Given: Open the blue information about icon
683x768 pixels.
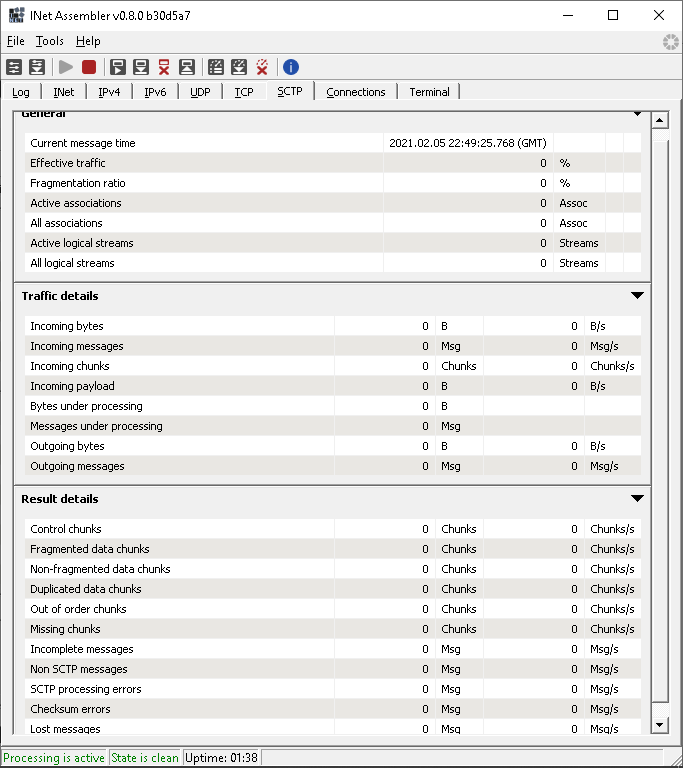Looking at the screenshot, I should tap(291, 67).
